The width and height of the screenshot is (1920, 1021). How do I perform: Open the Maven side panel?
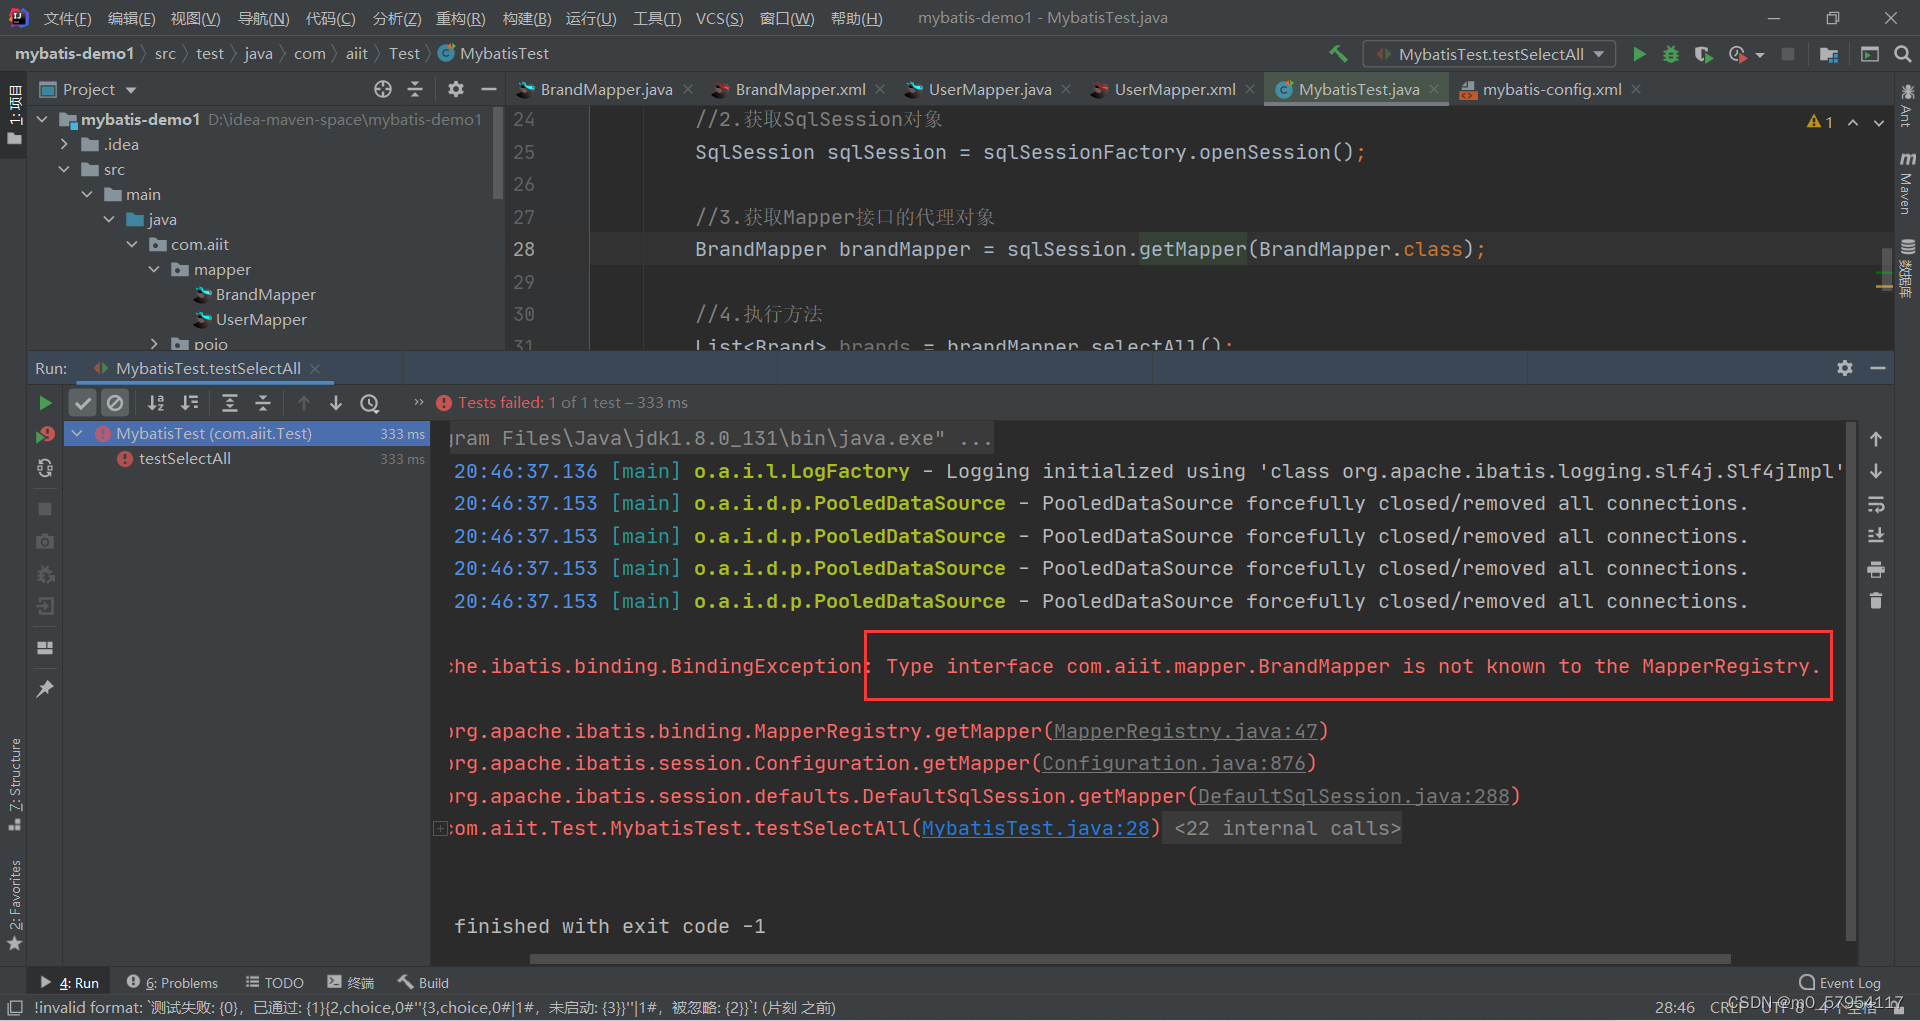[1907, 184]
